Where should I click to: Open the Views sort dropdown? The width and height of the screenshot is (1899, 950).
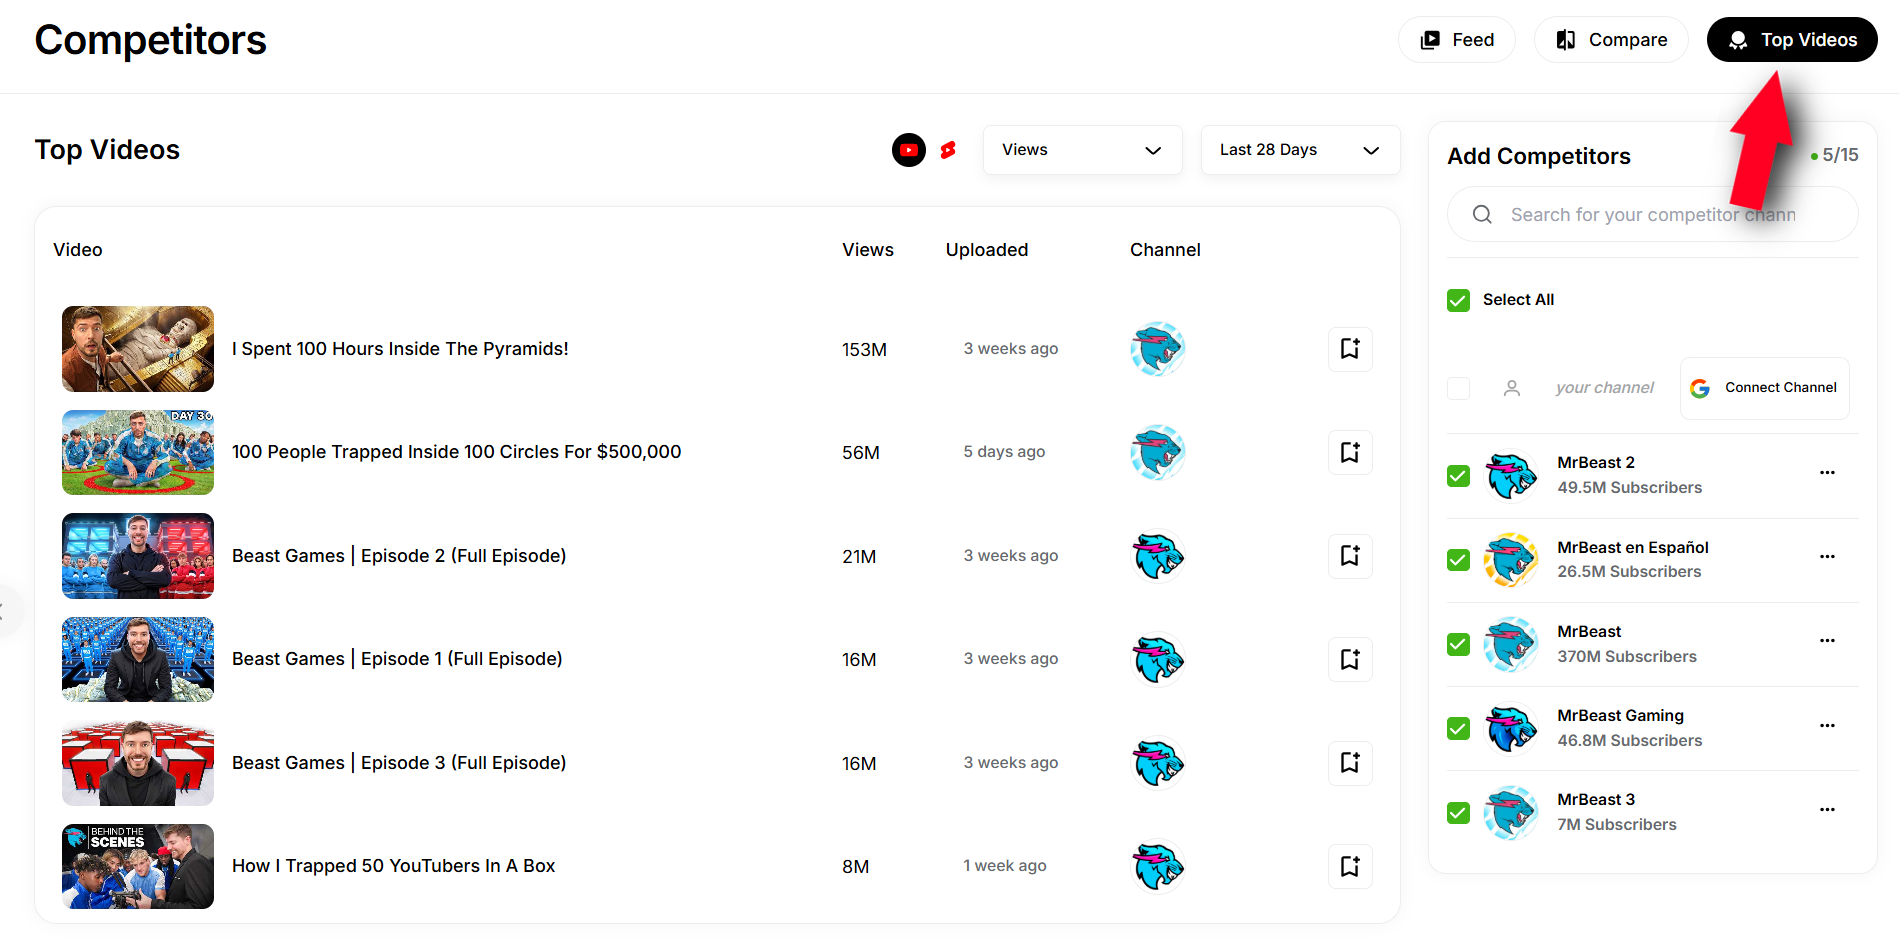tap(1082, 150)
